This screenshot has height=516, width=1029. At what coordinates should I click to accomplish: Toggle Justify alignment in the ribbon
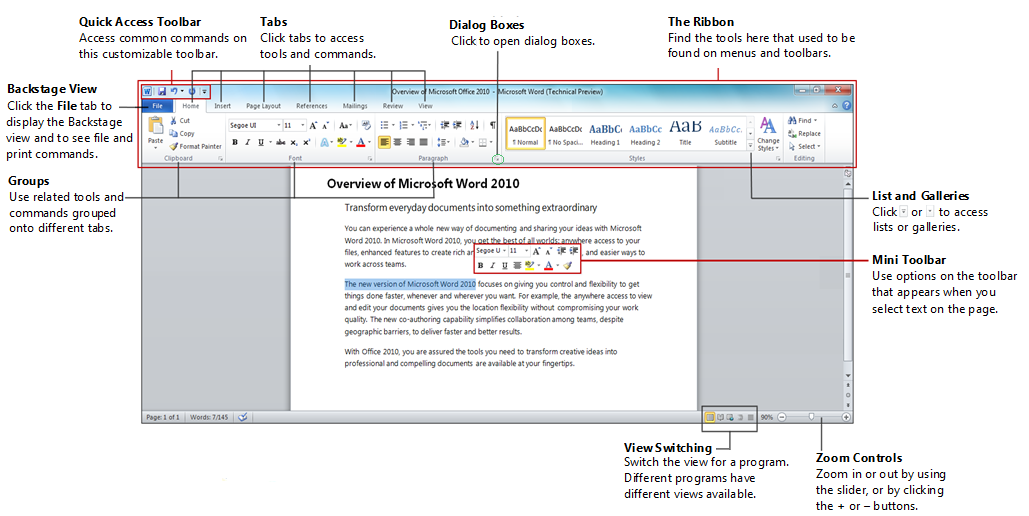tap(423, 142)
